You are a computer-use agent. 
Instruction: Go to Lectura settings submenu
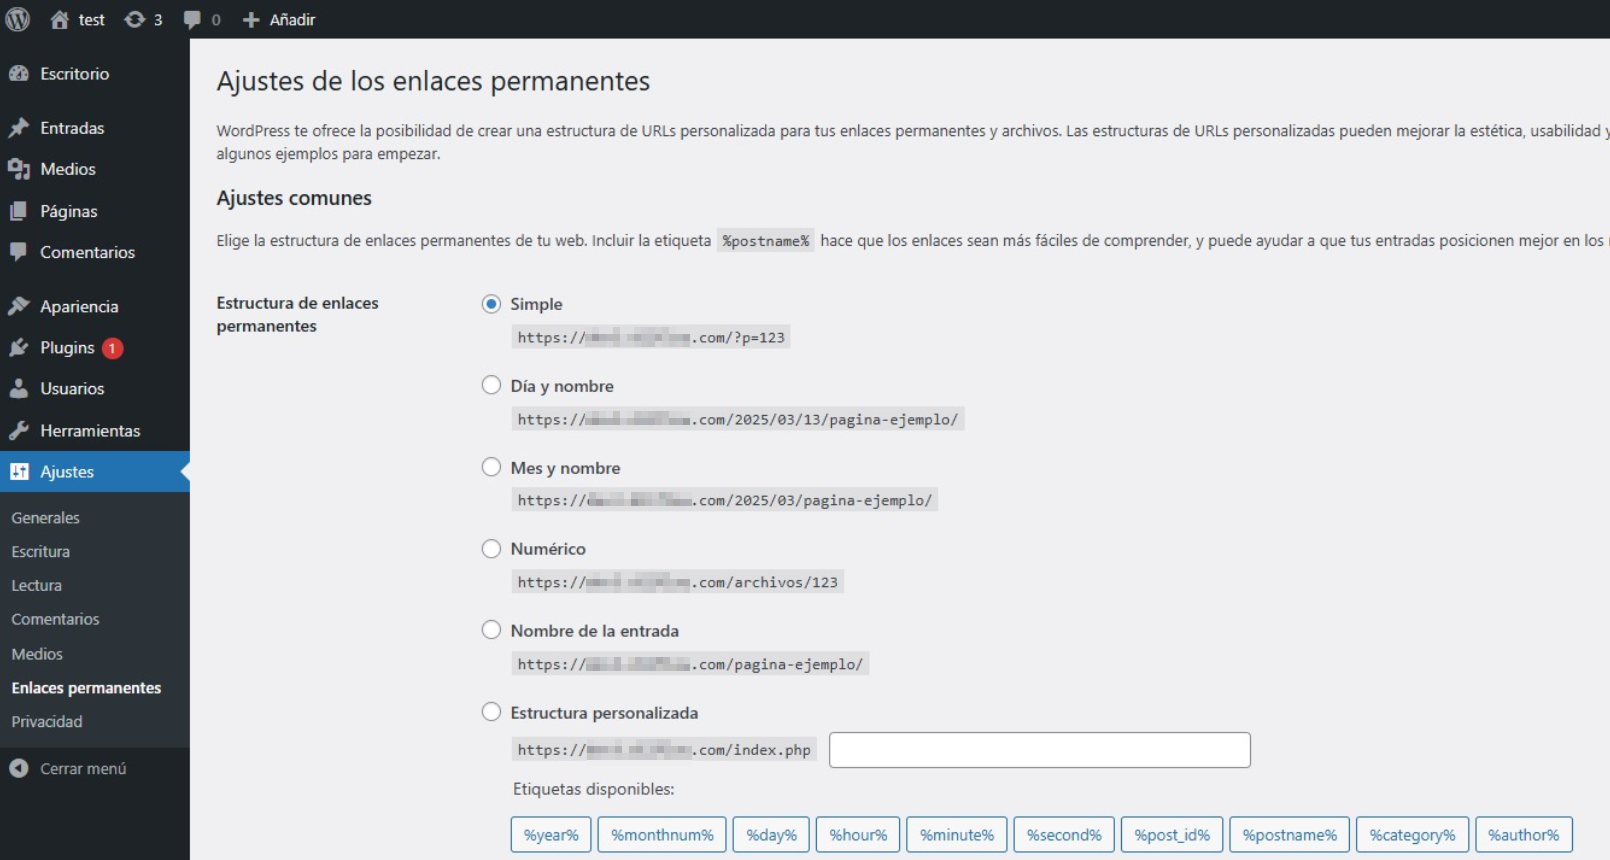pos(37,585)
